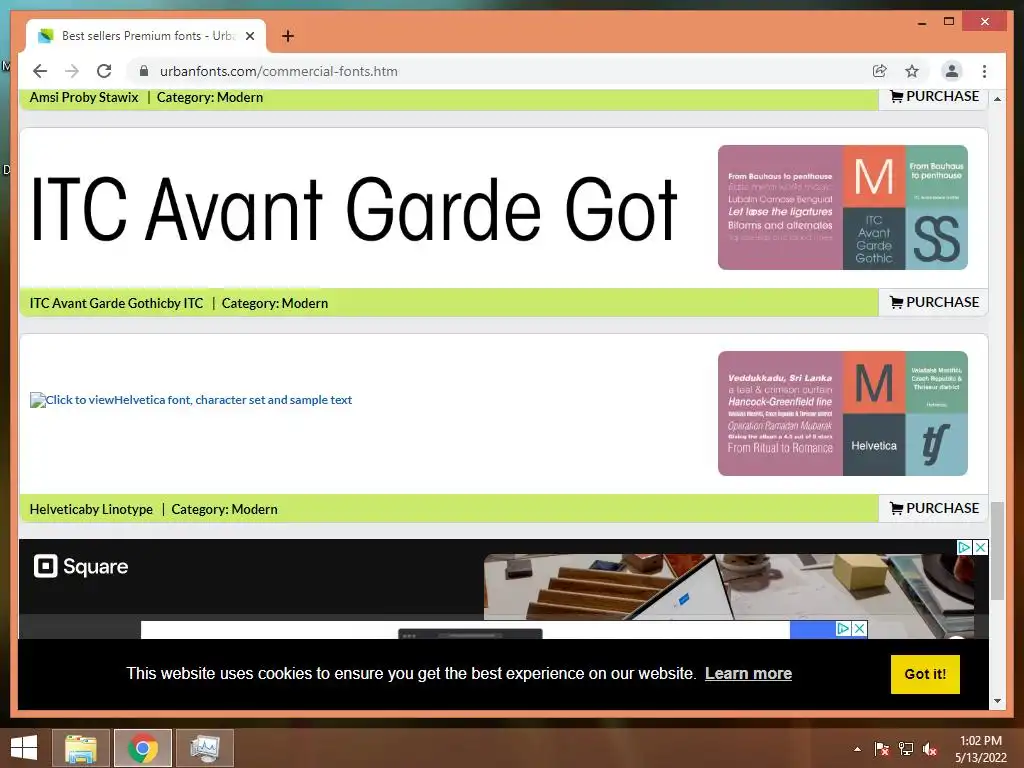Open the ITC Avant Garde Gothic poster thumbnail
The height and width of the screenshot is (768, 1024).
pyautogui.click(x=842, y=207)
